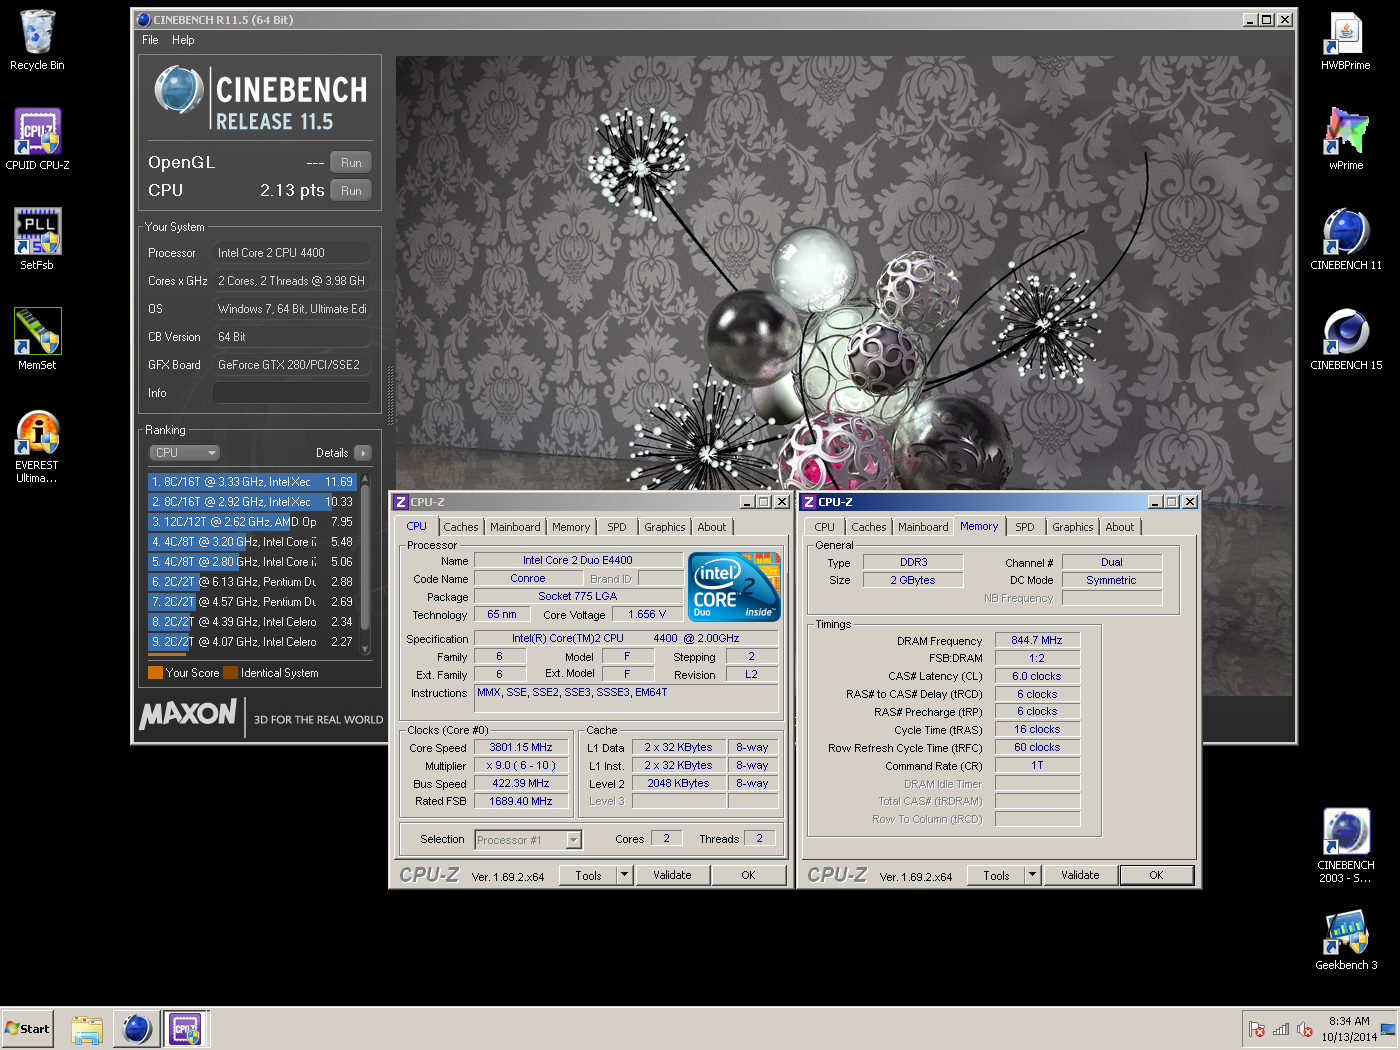Switch to CPU tab in right CPU-Z

(x=824, y=527)
